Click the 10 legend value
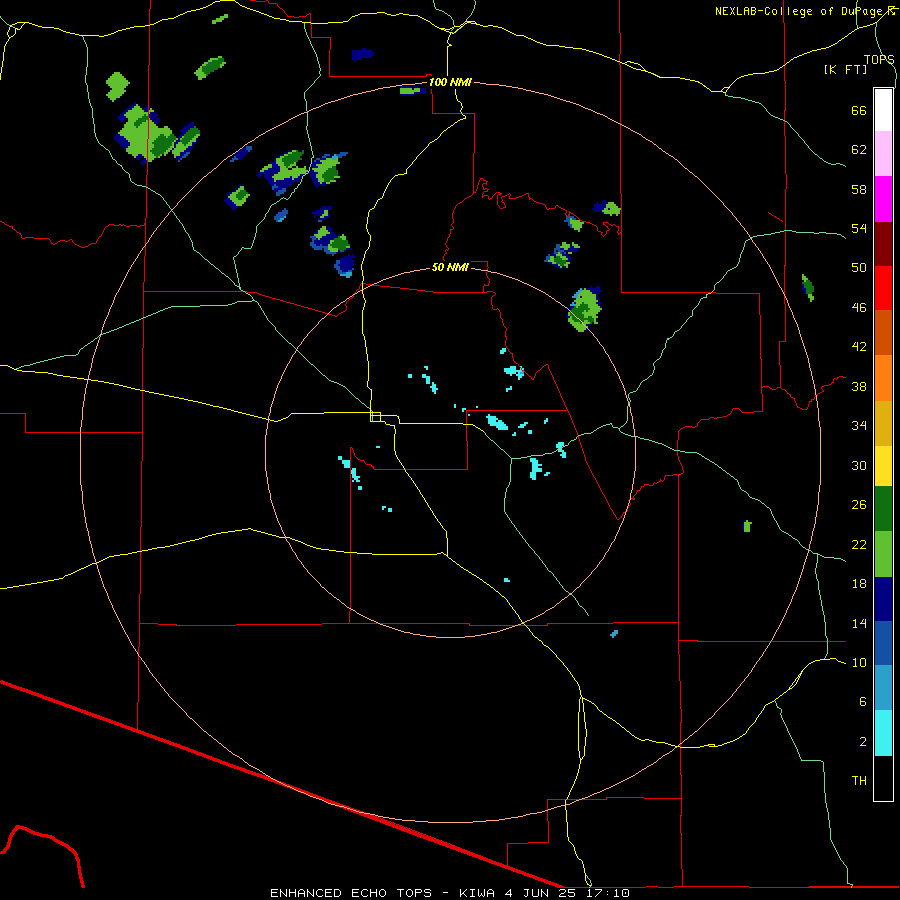Viewport: 900px width, 900px height. click(859, 662)
